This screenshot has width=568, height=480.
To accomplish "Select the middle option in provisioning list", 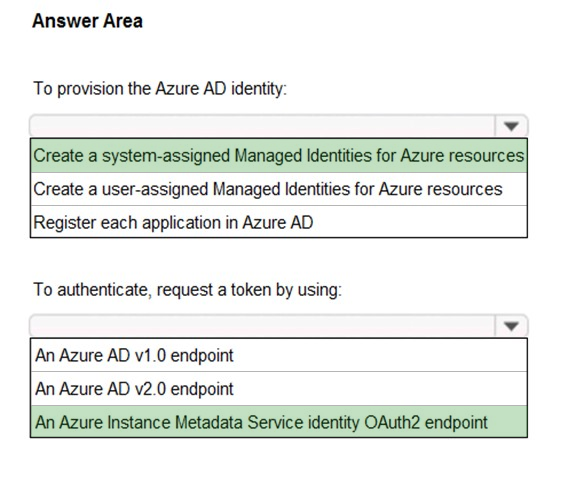I will pos(279,189).
